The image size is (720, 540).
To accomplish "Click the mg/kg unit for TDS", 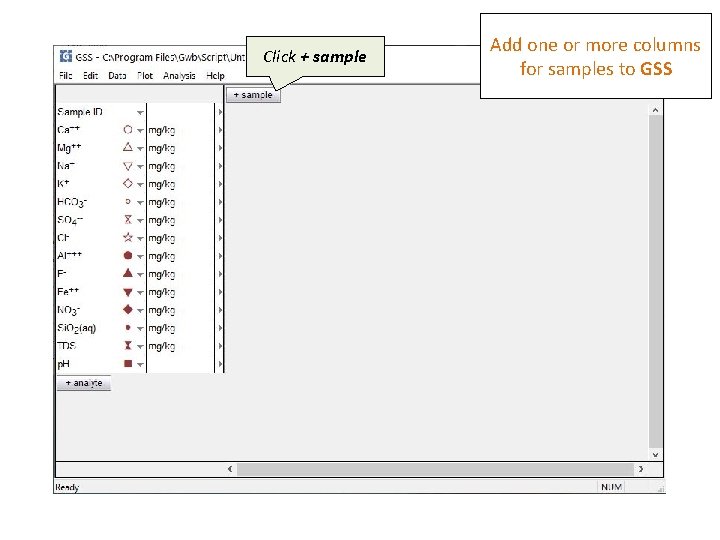I will pos(162,346).
